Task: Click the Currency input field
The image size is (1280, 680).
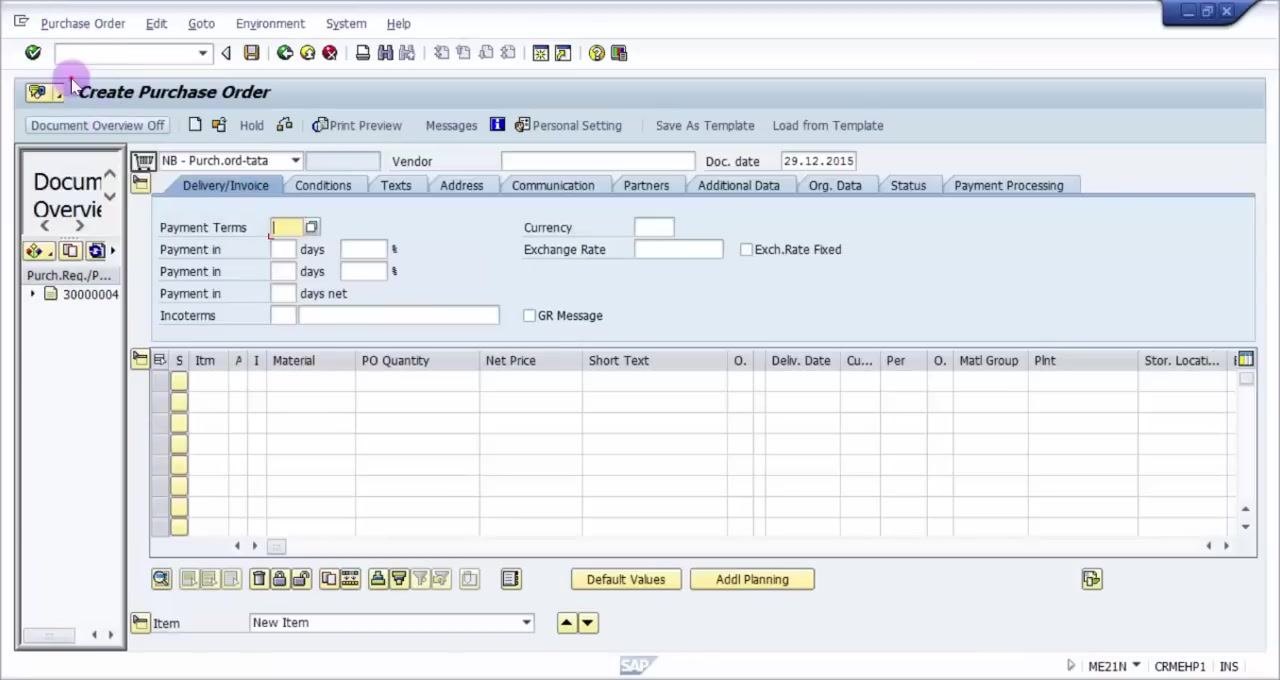Action: pyautogui.click(x=654, y=227)
